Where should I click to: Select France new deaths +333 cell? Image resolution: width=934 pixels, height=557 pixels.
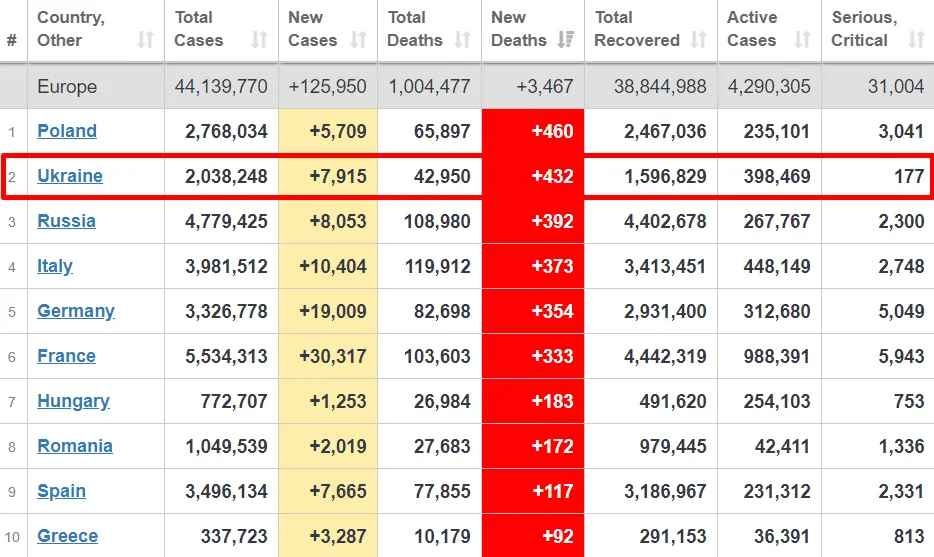[533, 356]
